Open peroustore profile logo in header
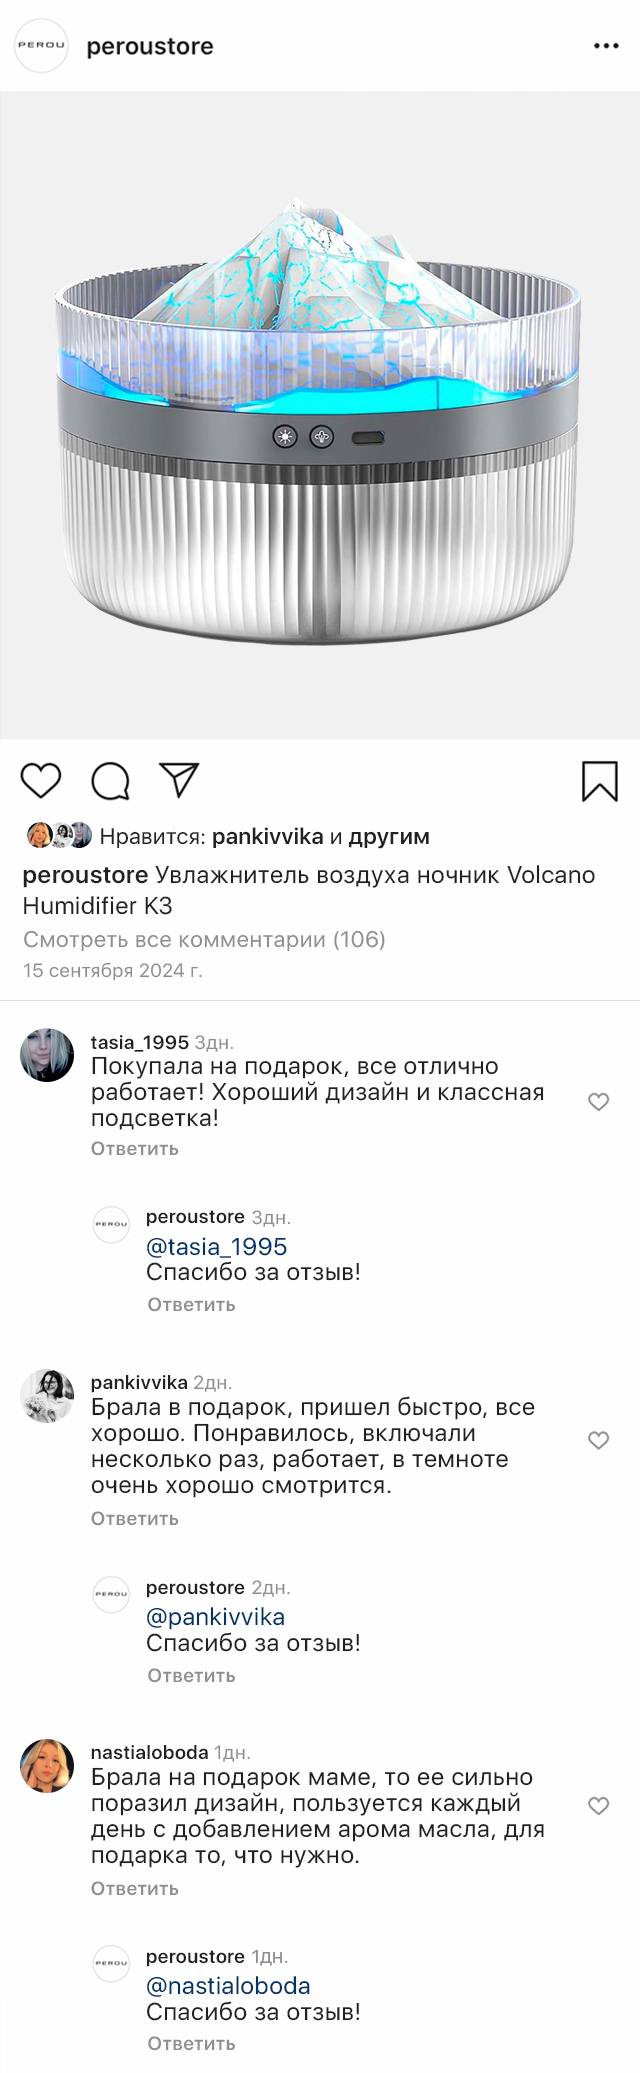 point(42,47)
